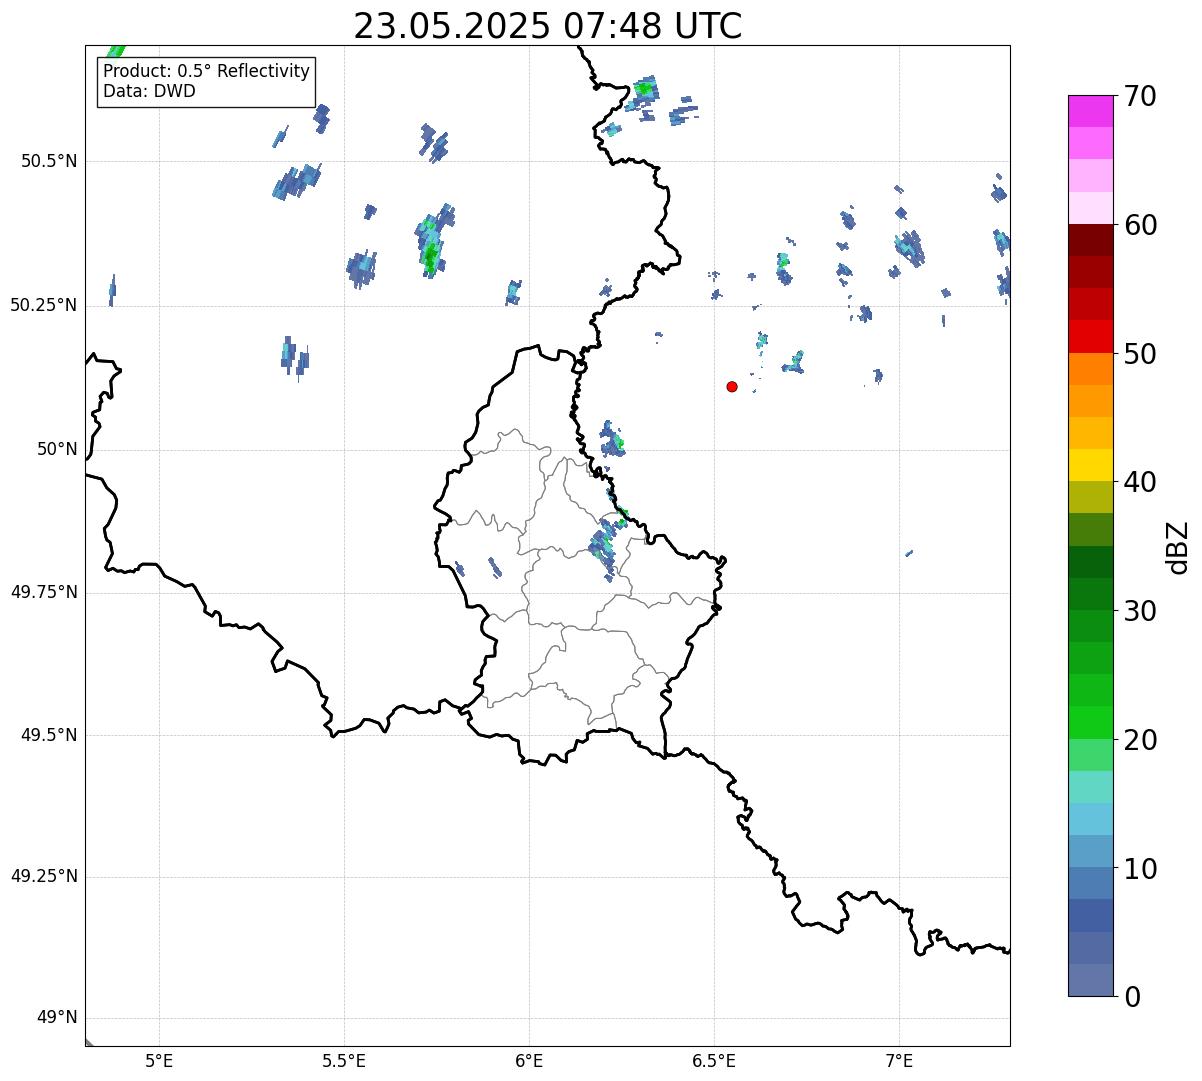This screenshot has height=1081, width=1202.
Task: Click the radar echo on border near 6.25°E 50°N
Action: [611, 438]
